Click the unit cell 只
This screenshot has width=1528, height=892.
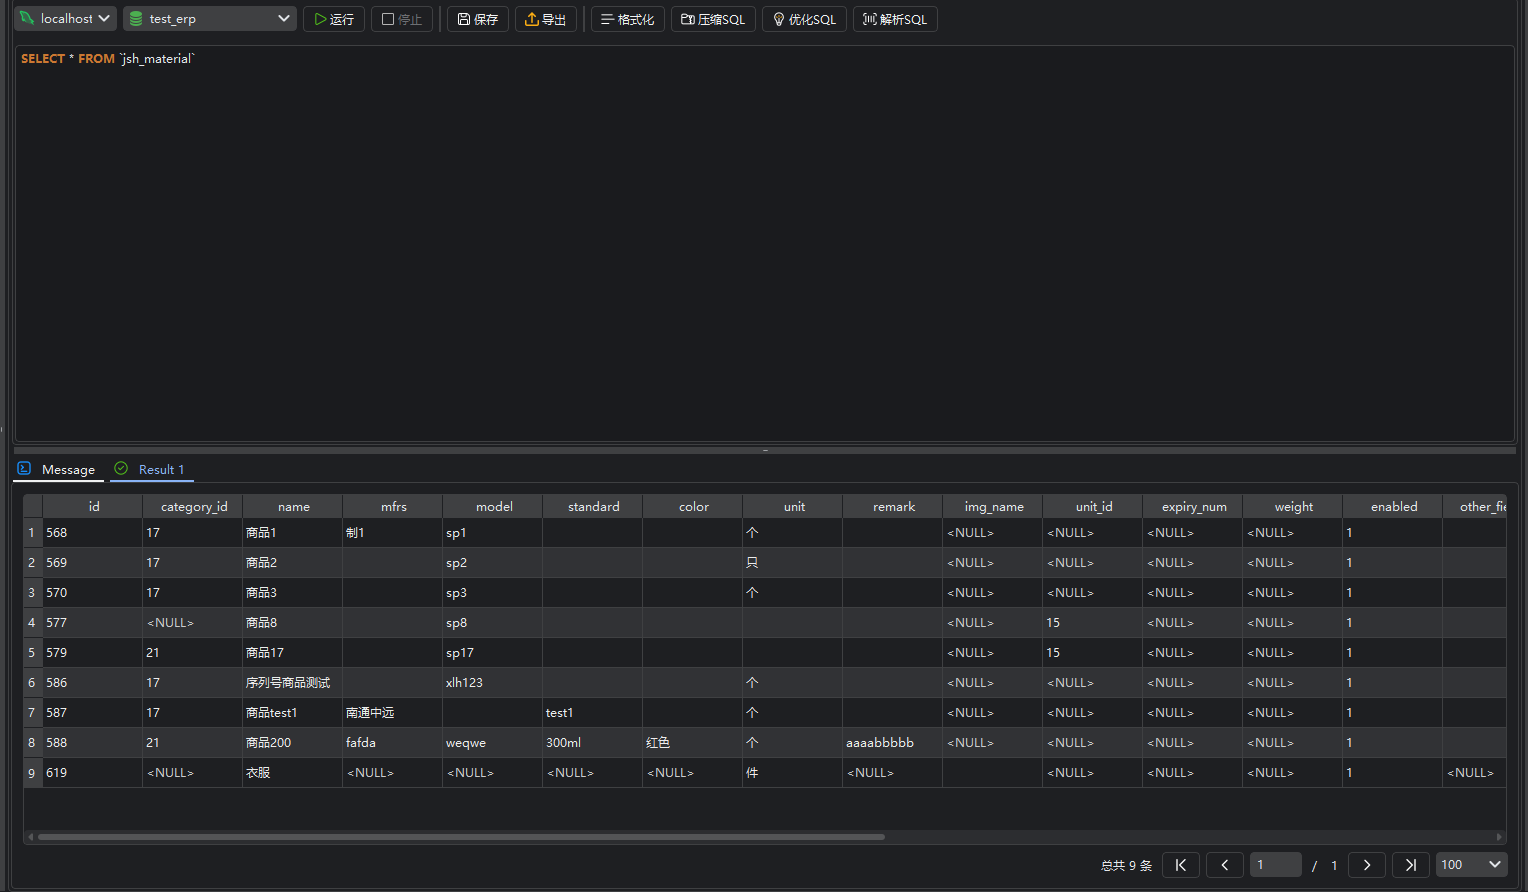(x=793, y=563)
